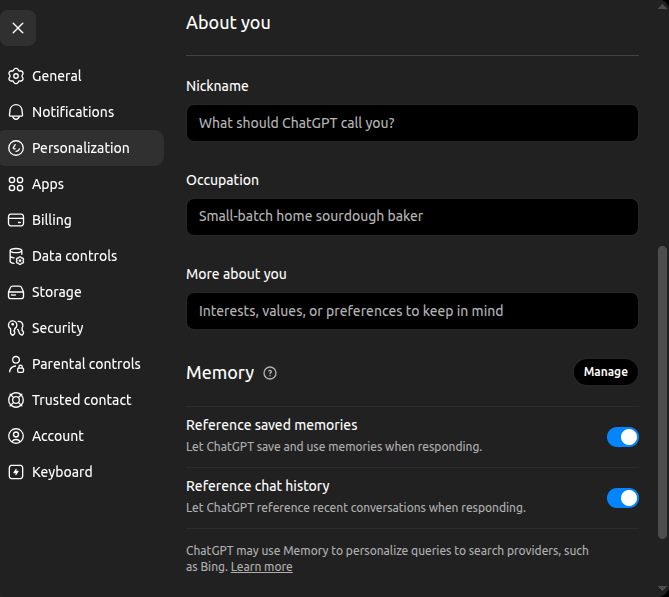Click the Security keys icon
669x597 pixels.
pos(16,328)
